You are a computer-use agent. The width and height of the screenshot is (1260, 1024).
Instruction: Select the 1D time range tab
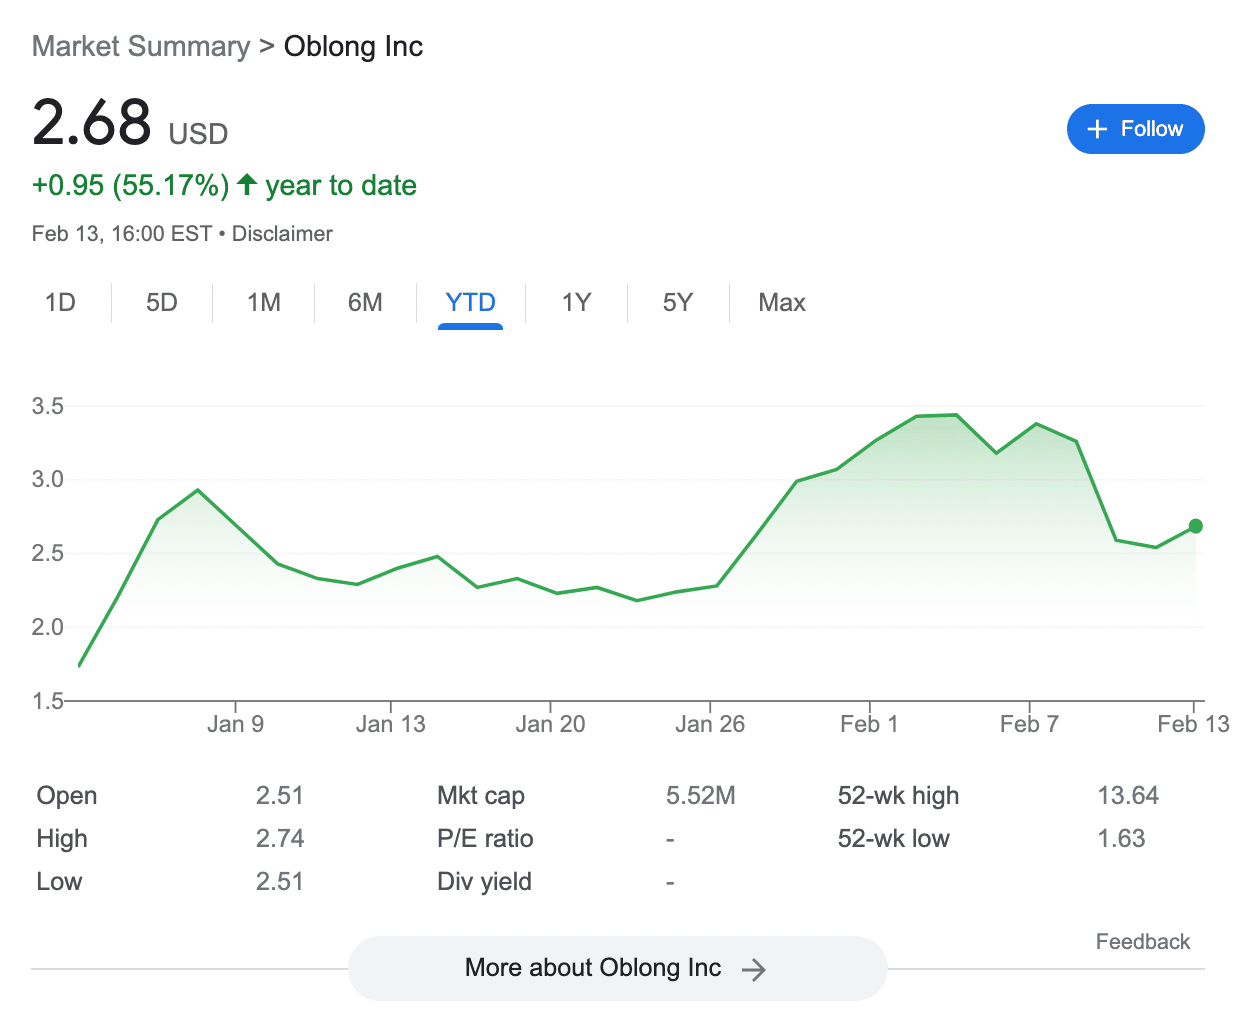(60, 303)
